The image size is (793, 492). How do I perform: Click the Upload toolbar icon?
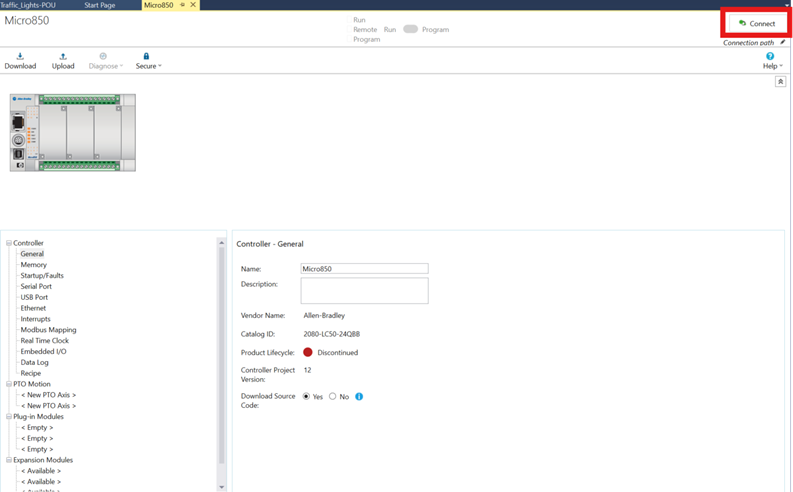[x=63, y=57]
